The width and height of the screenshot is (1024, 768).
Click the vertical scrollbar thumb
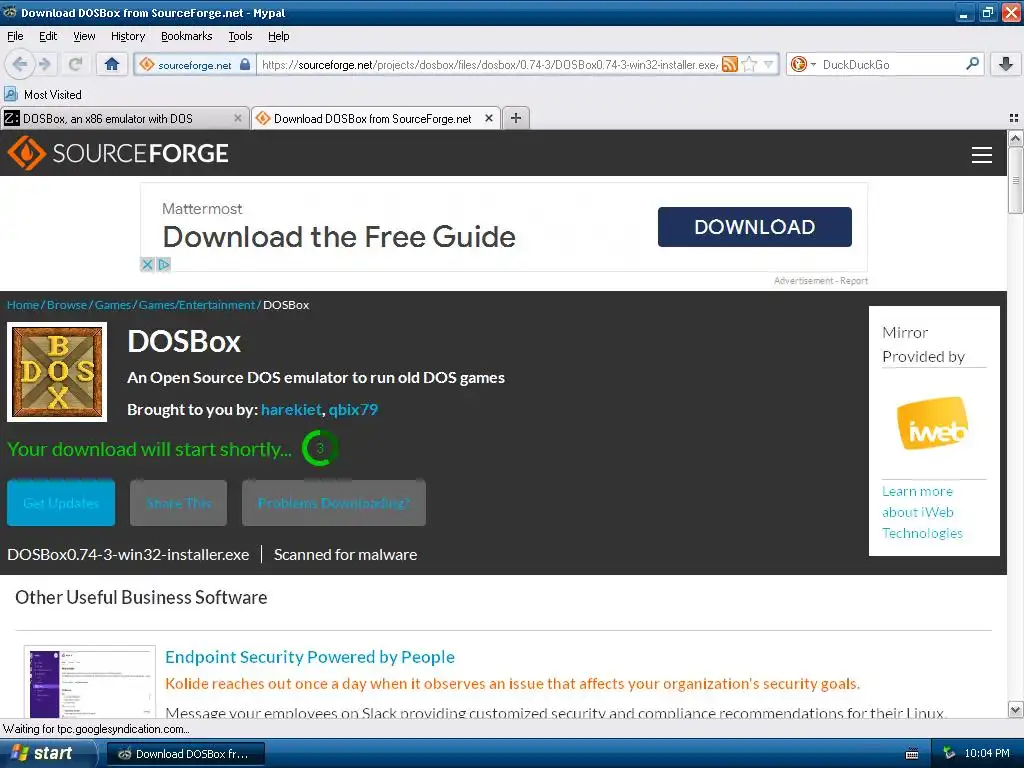[x=1015, y=180]
